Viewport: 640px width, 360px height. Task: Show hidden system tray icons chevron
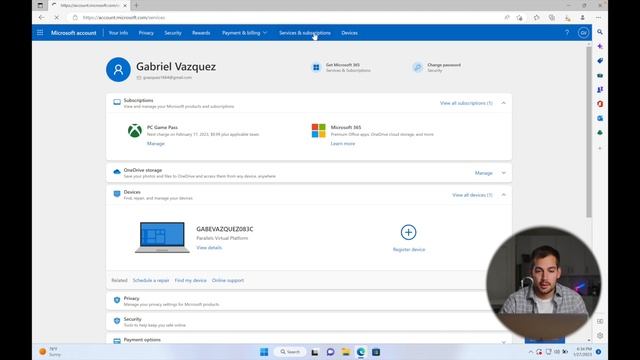(x=531, y=352)
